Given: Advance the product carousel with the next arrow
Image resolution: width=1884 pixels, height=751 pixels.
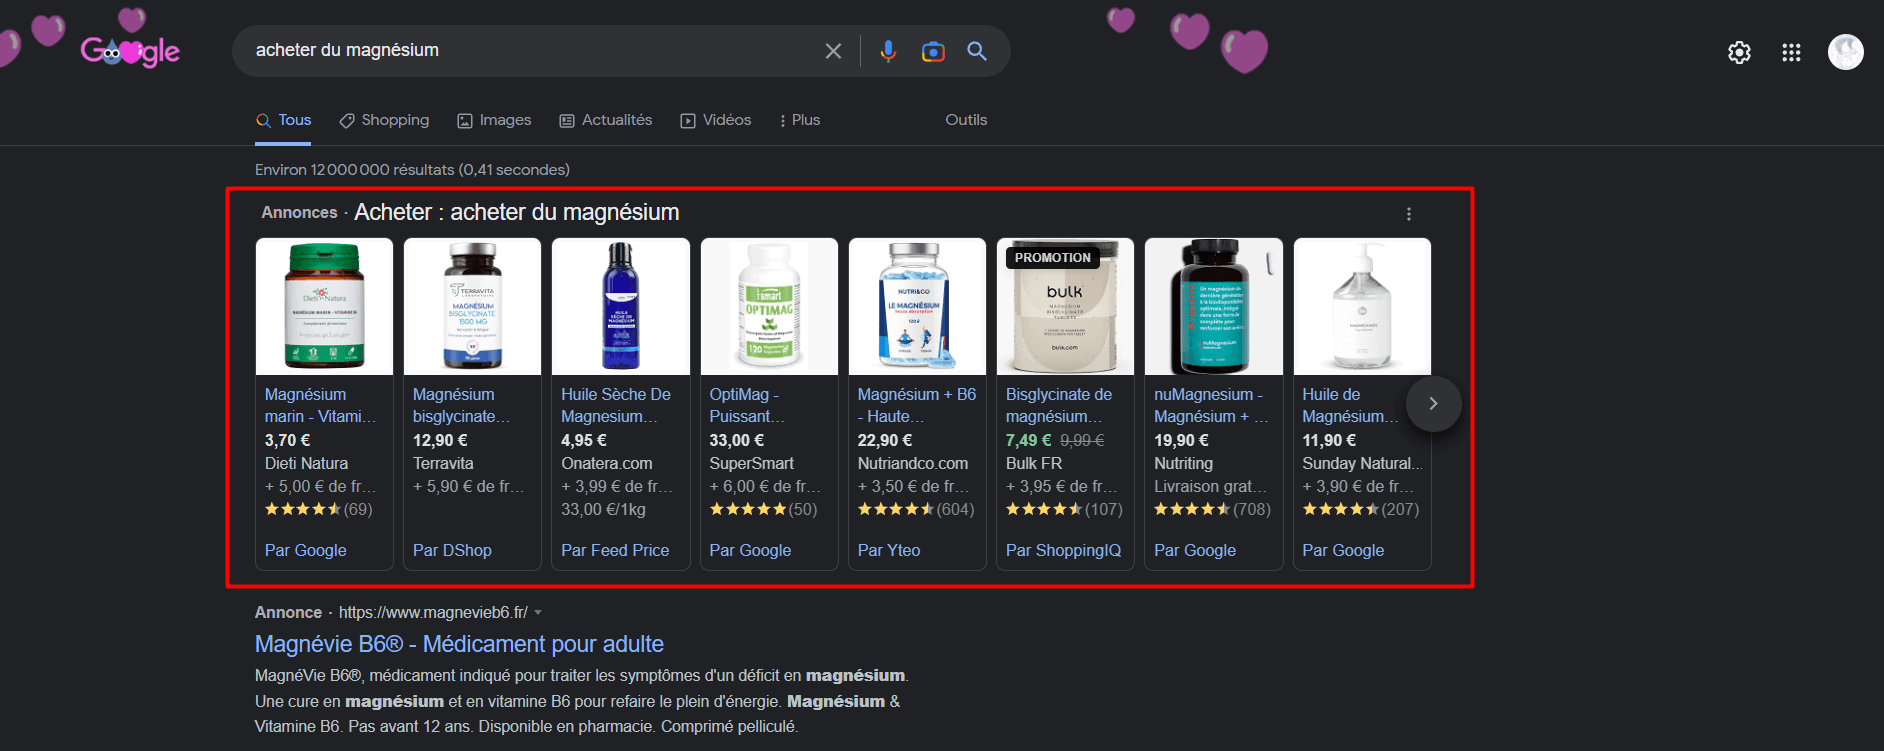Looking at the screenshot, I should coord(1433,403).
